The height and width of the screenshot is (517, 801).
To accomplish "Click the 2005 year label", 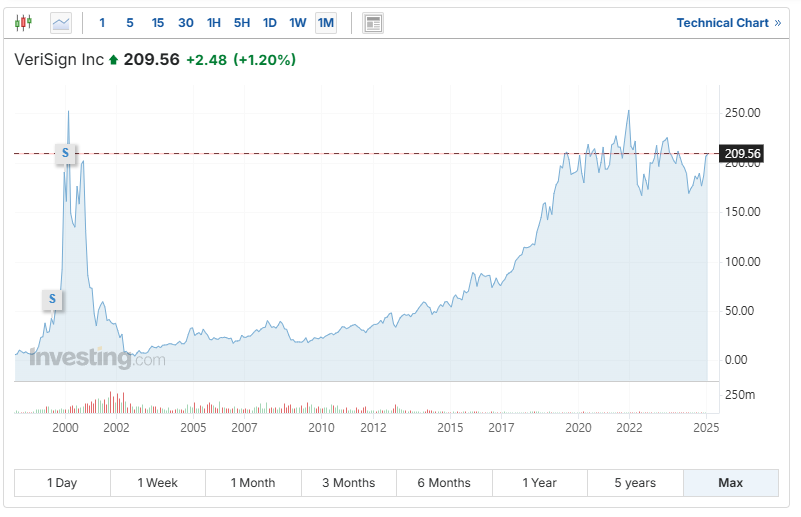I will (193, 428).
